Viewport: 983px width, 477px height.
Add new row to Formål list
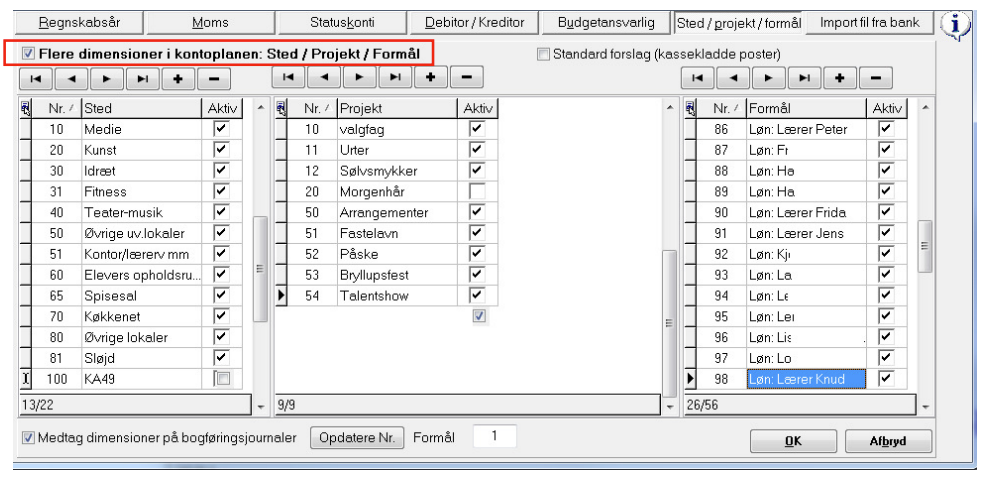(x=839, y=77)
